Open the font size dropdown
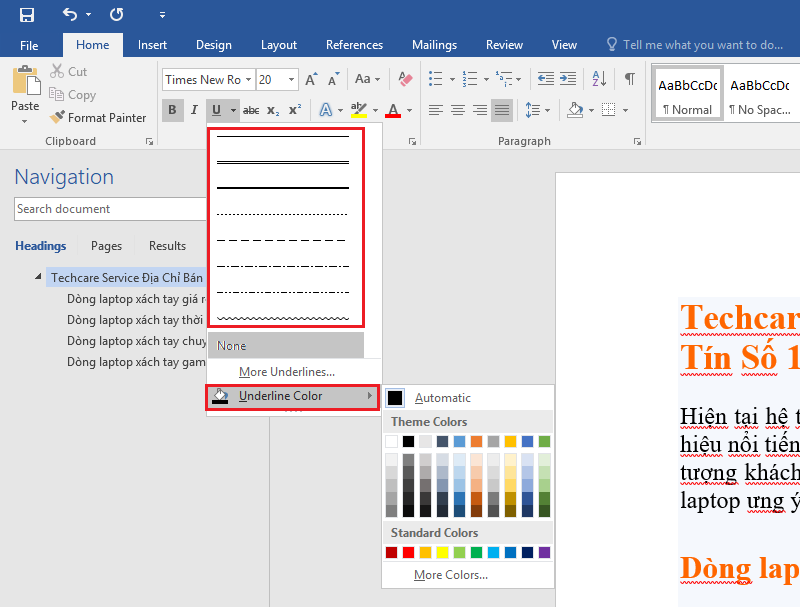This screenshot has height=607, width=800. pos(292,79)
